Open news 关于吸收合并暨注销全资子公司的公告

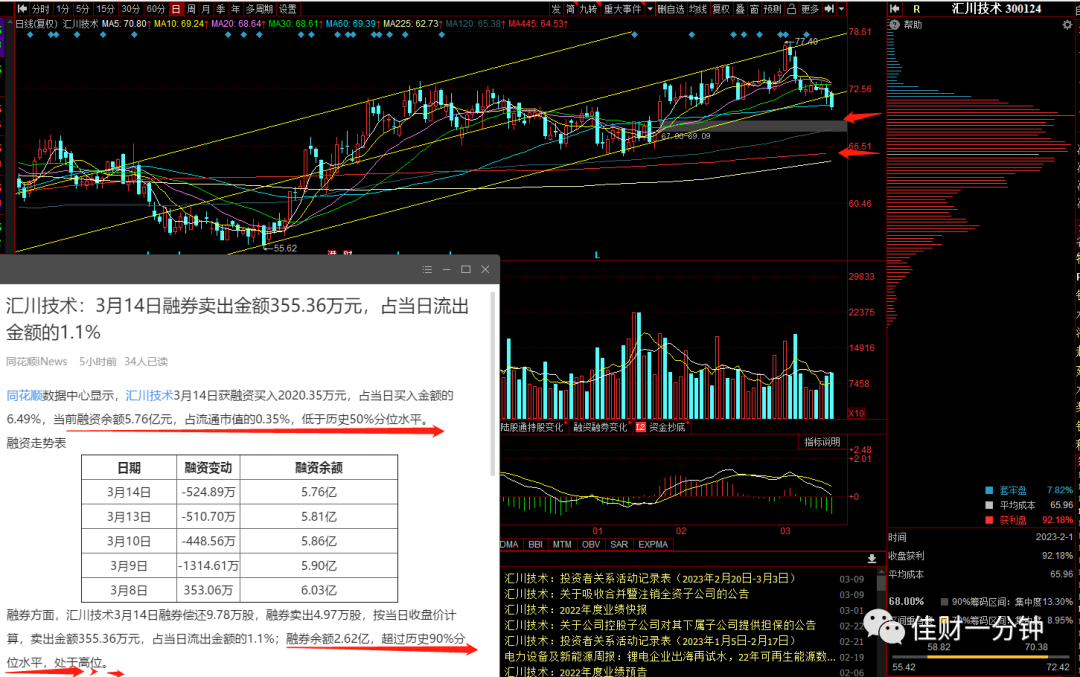(626, 594)
